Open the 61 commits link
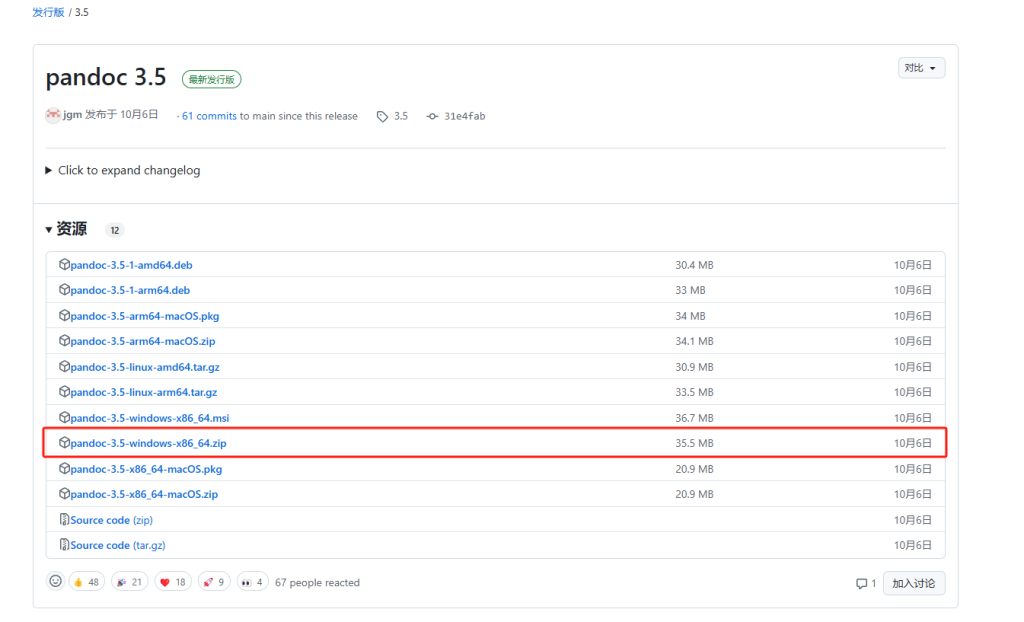This screenshot has height=622, width=1024. [x=209, y=116]
